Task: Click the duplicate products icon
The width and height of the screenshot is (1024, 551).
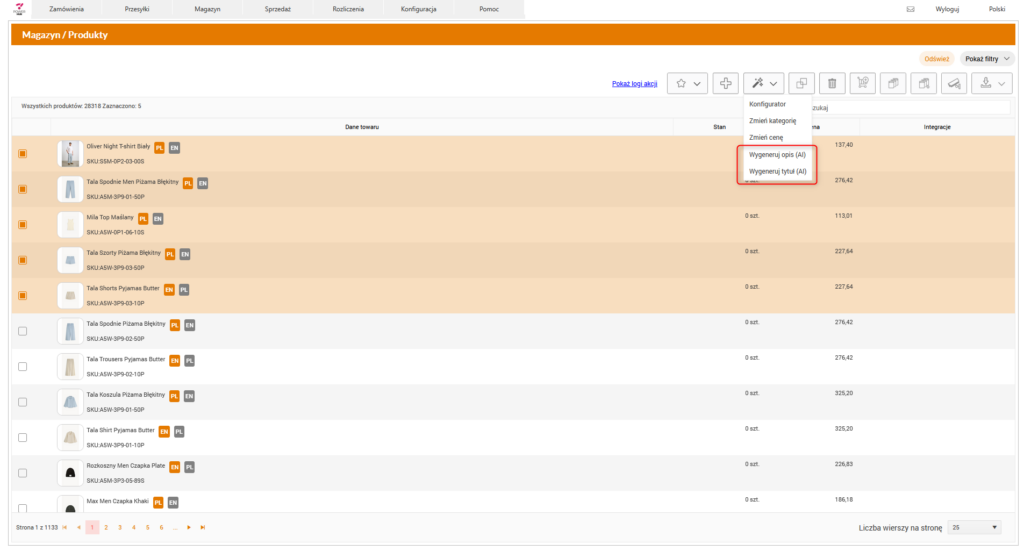Action: coord(800,84)
